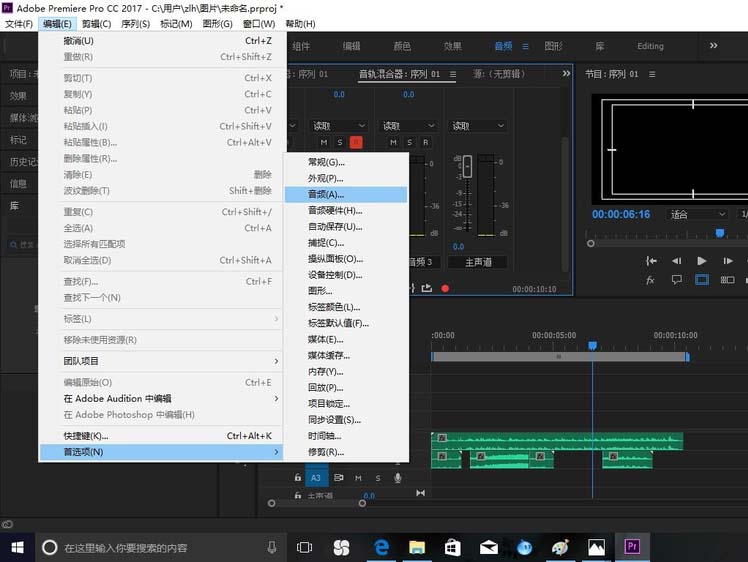Open Microsoft Edge from the taskbar
This screenshot has width=748, height=562.
coord(381,547)
